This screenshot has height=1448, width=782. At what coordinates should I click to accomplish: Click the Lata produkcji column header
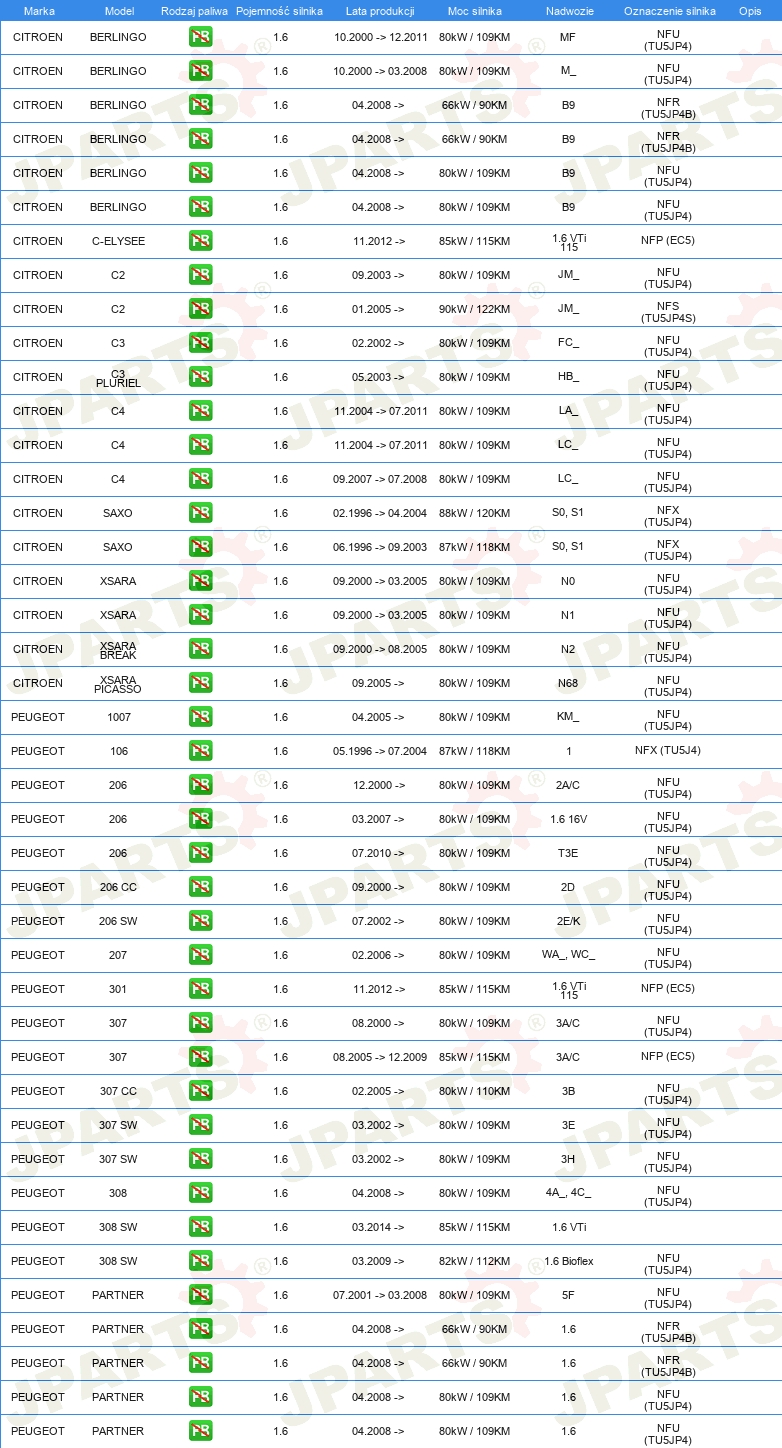coord(379,11)
